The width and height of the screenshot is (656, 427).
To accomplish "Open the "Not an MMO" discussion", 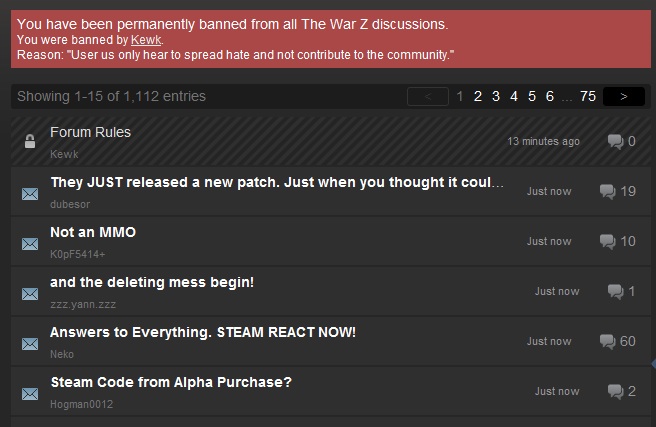I will click(93, 232).
